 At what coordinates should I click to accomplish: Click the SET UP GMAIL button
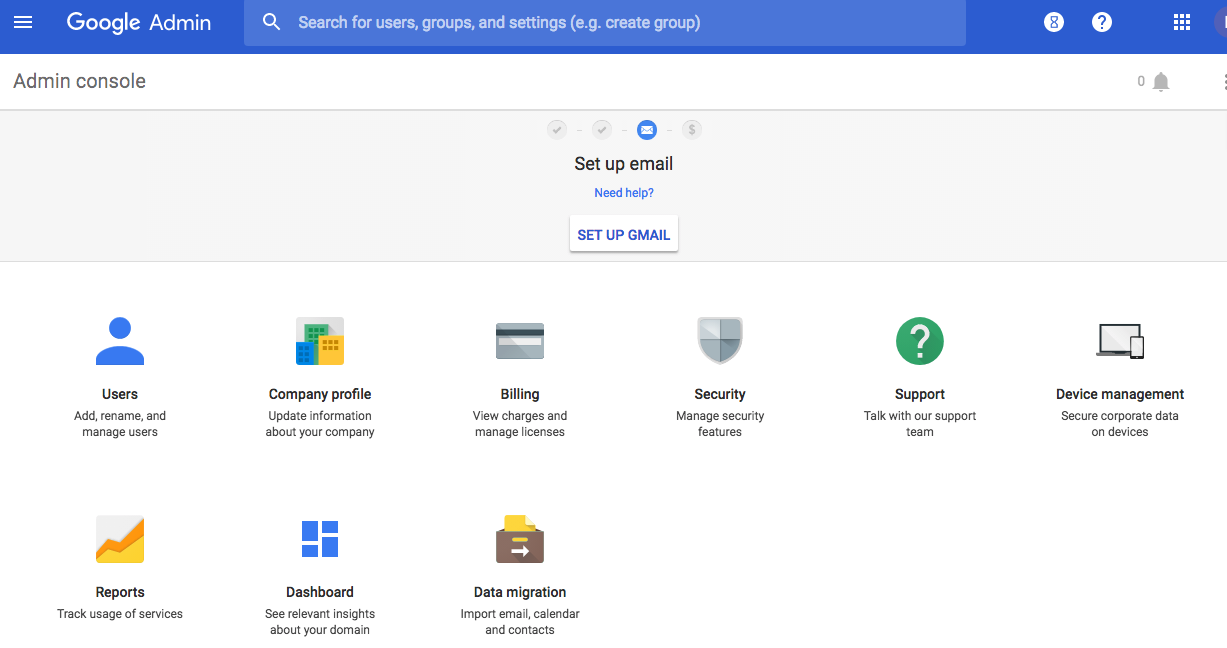coord(624,234)
